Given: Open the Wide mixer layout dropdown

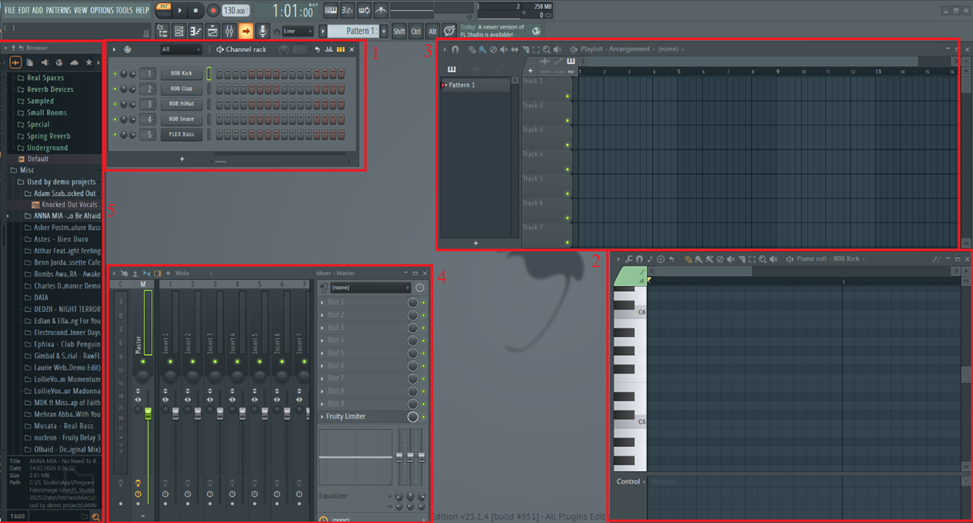Looking at the screenshot, I should pos(193,274).
